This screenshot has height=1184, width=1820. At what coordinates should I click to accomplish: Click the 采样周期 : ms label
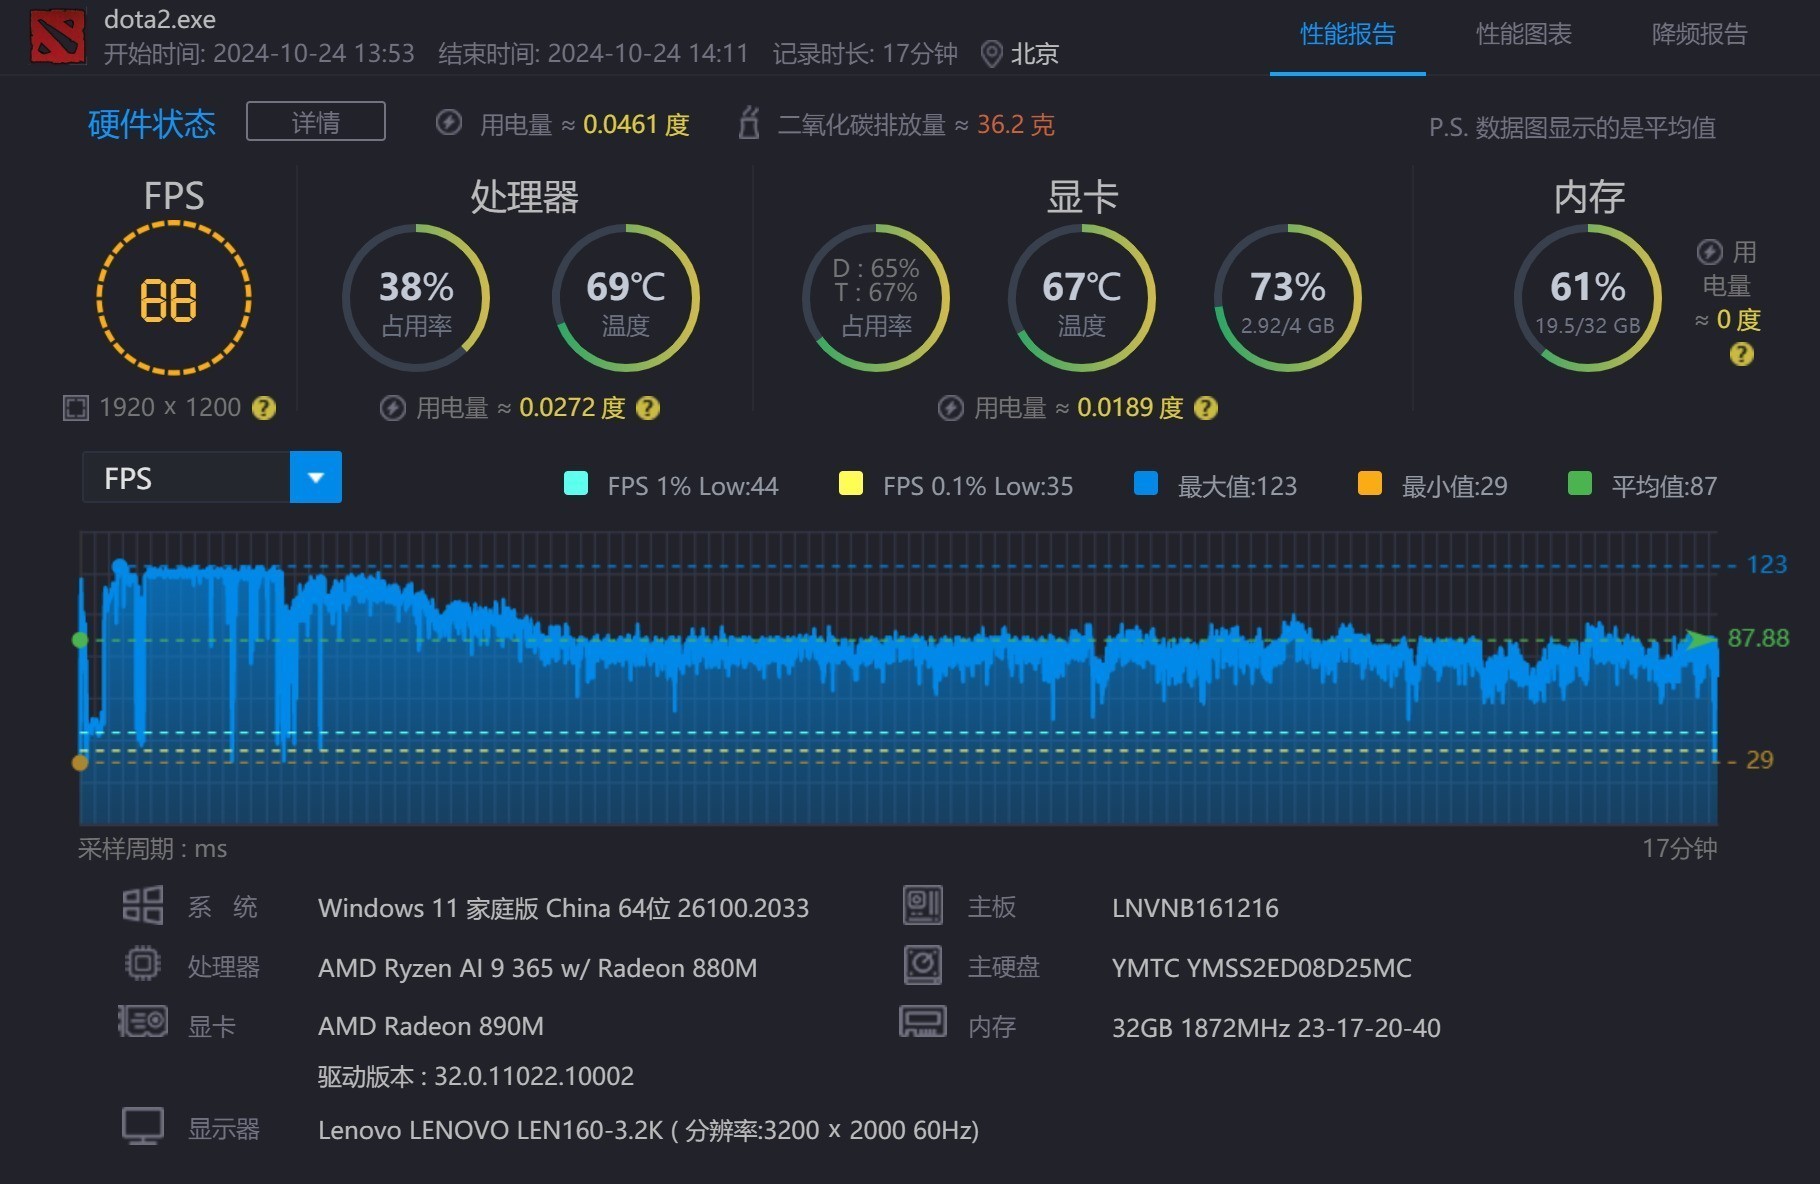pos(153,849)
